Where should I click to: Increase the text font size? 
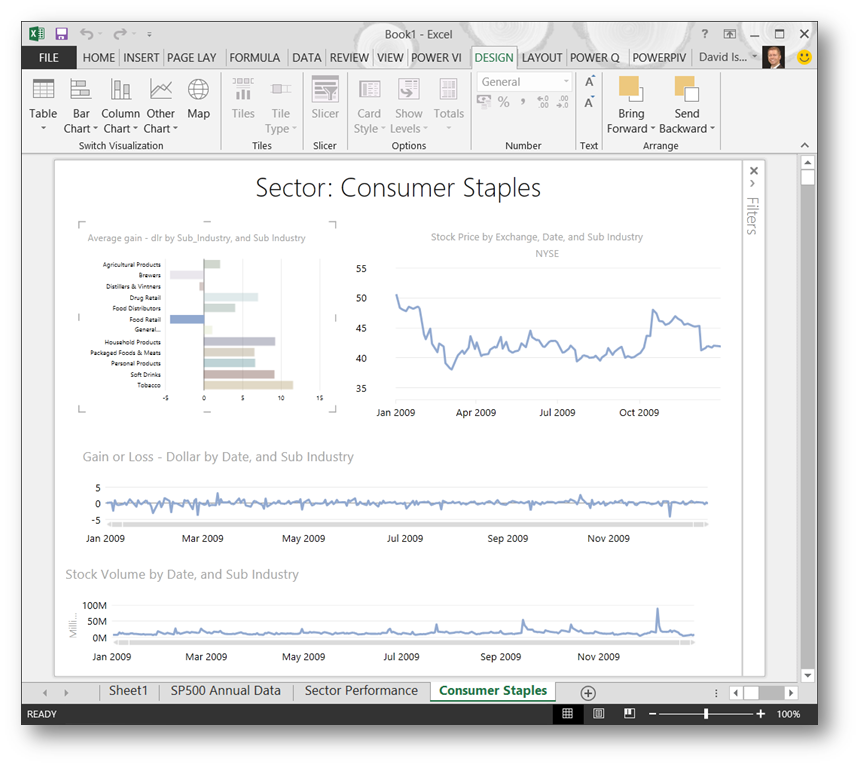[x=590, y=82]
